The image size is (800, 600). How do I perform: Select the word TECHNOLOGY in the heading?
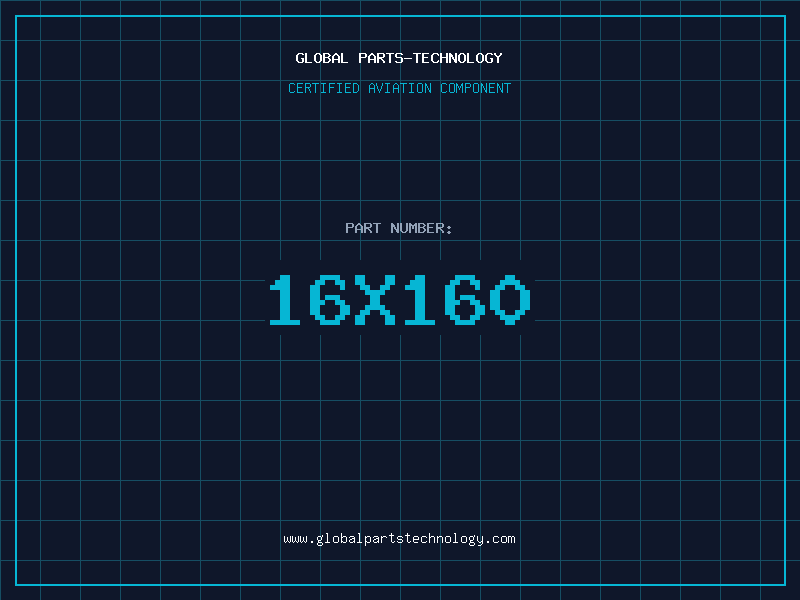pos(458,58)
